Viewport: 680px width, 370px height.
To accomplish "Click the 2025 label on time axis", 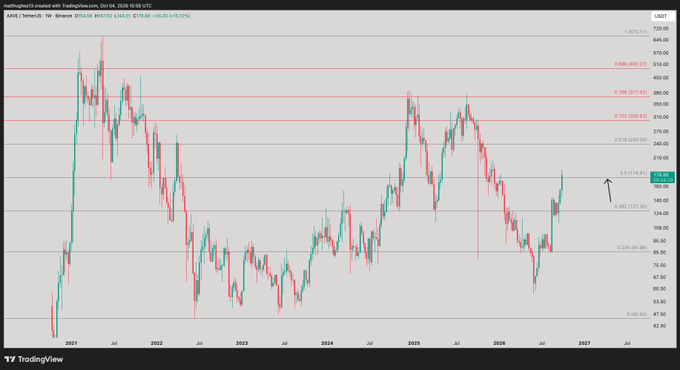I will pyautogui.click(x=414, y=343).
